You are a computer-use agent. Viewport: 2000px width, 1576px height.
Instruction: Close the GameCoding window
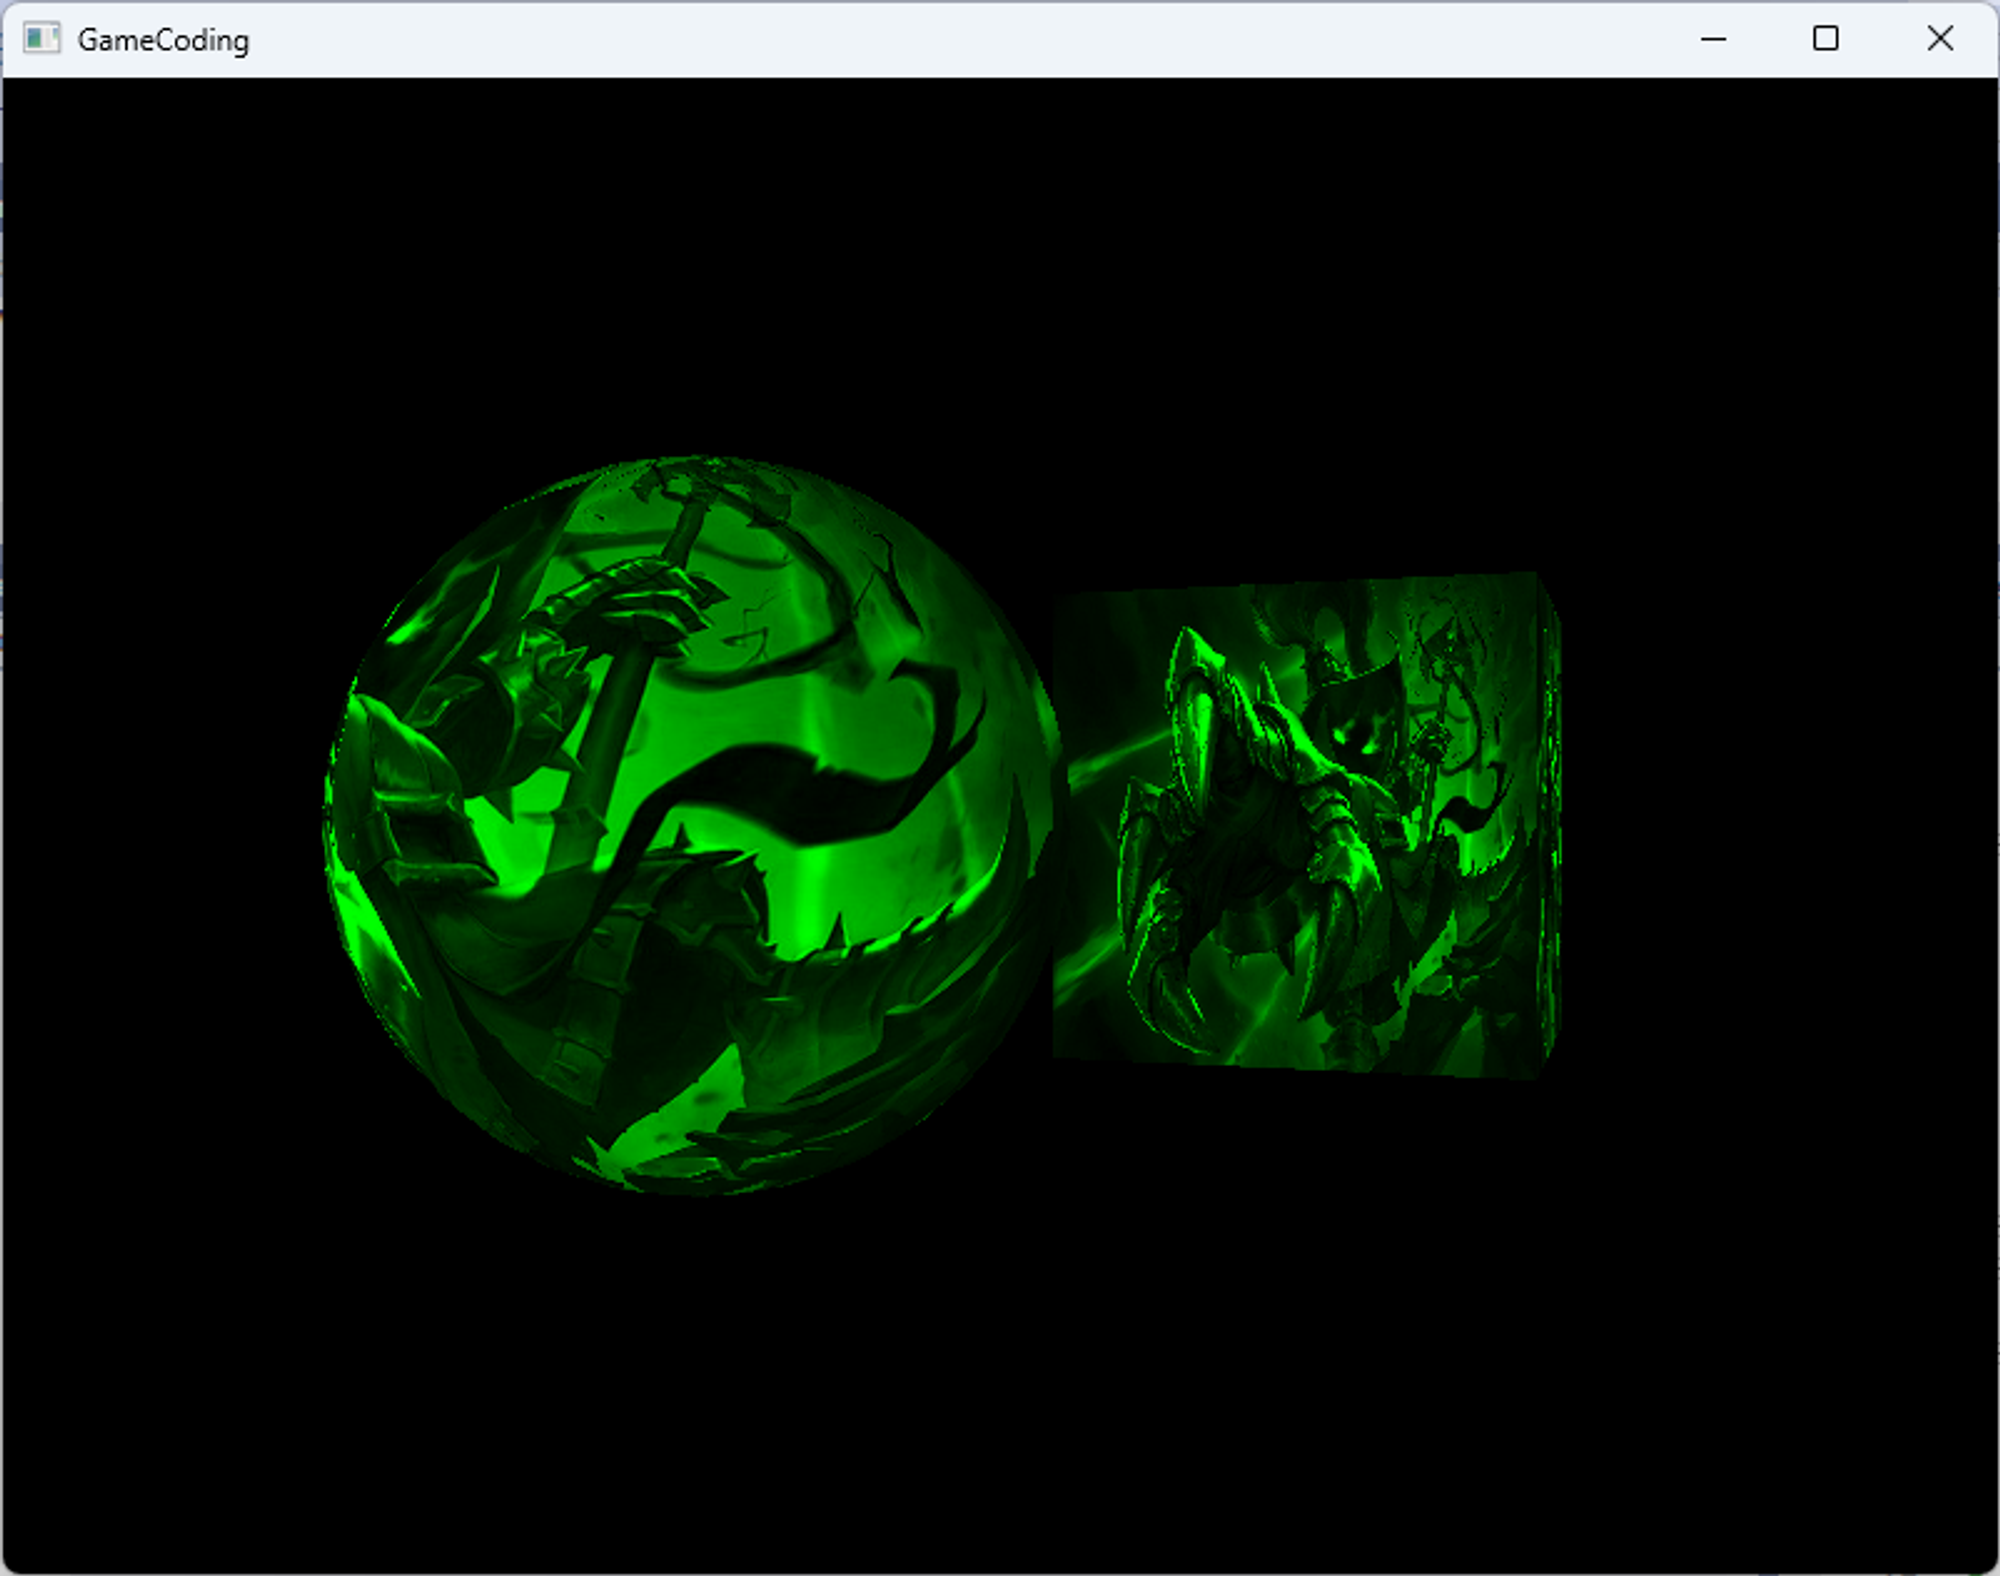(1939, 39)
